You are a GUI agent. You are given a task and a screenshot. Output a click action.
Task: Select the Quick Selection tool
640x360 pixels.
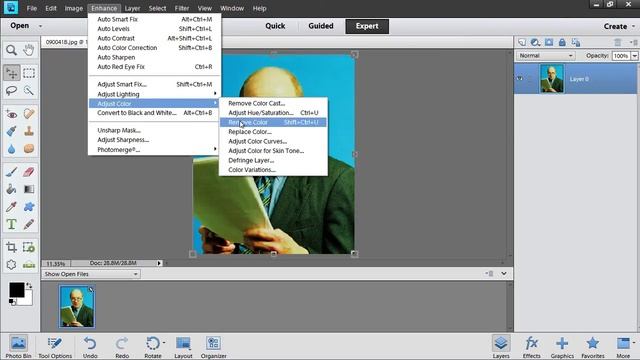tap(29, 91)
